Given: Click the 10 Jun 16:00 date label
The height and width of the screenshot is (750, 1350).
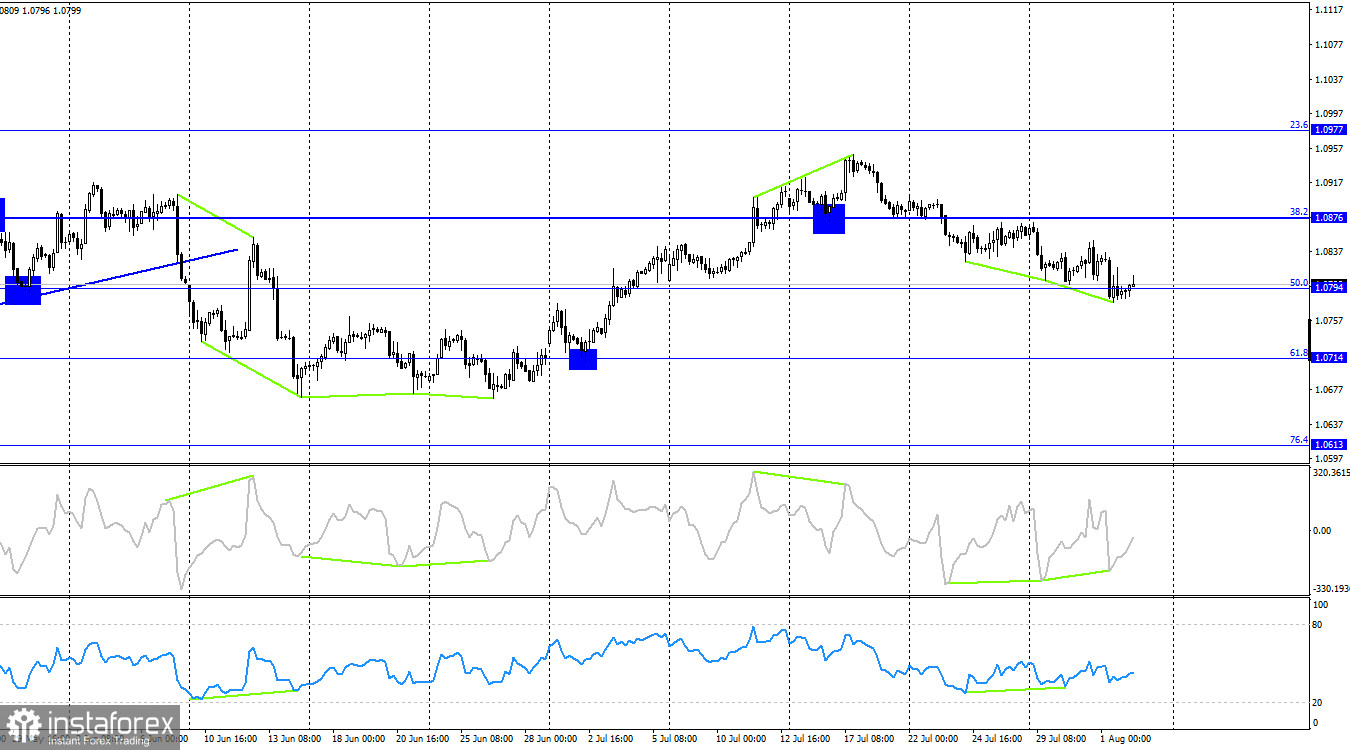Looking at the screenshot, I should click(x=229, y=739).
